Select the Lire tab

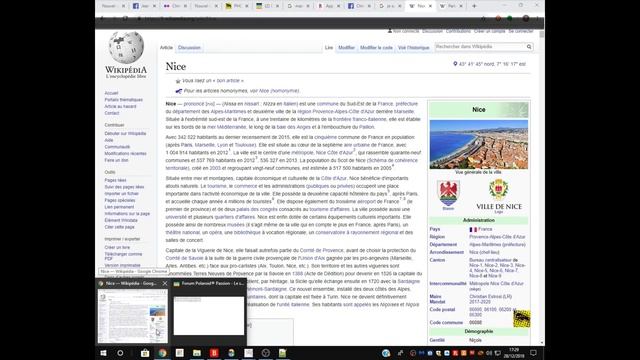(x=329, y=48)
